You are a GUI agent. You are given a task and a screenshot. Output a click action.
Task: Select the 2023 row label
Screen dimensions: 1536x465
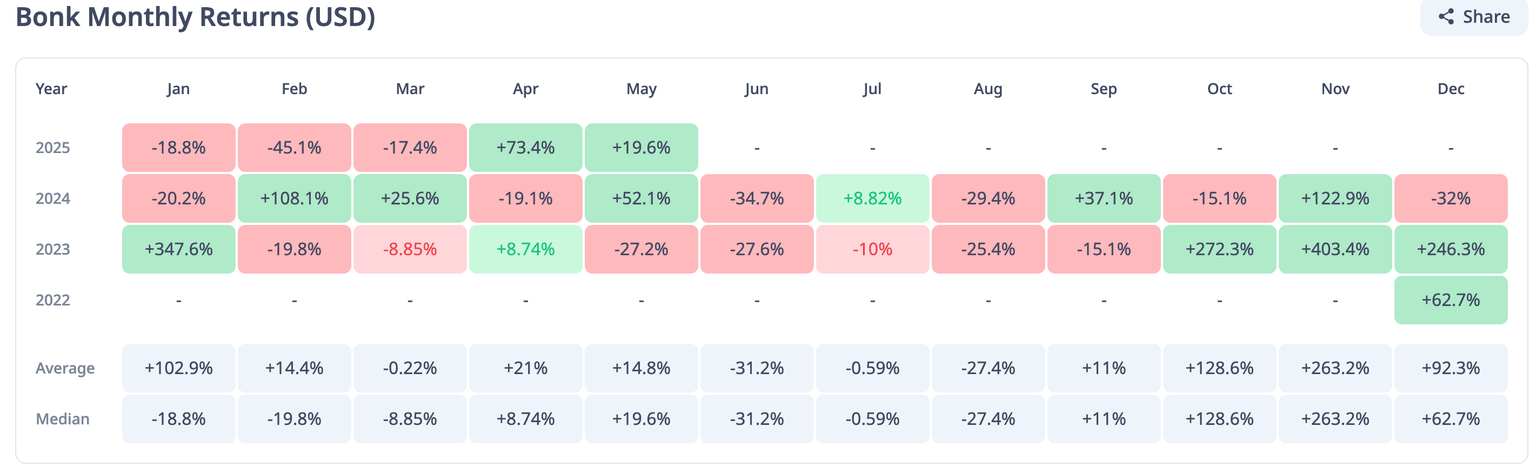(53, 249)
